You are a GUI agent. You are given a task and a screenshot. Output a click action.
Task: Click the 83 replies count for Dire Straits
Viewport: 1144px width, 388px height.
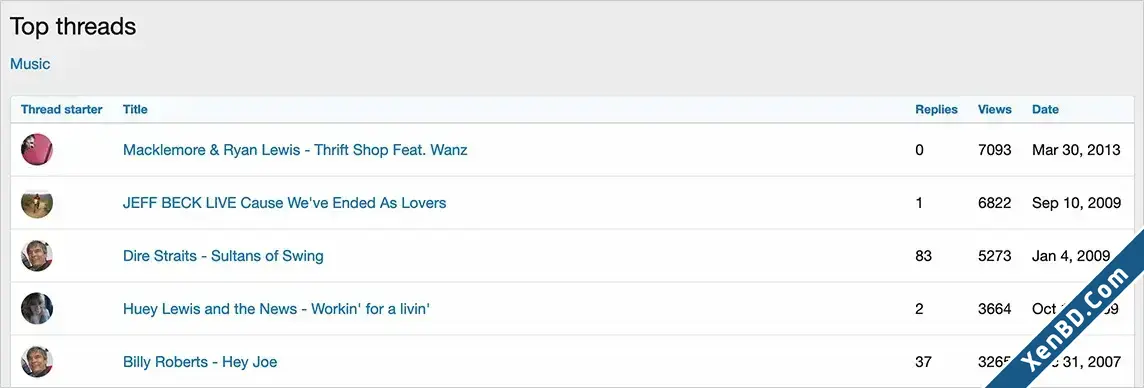click(924, 256)
